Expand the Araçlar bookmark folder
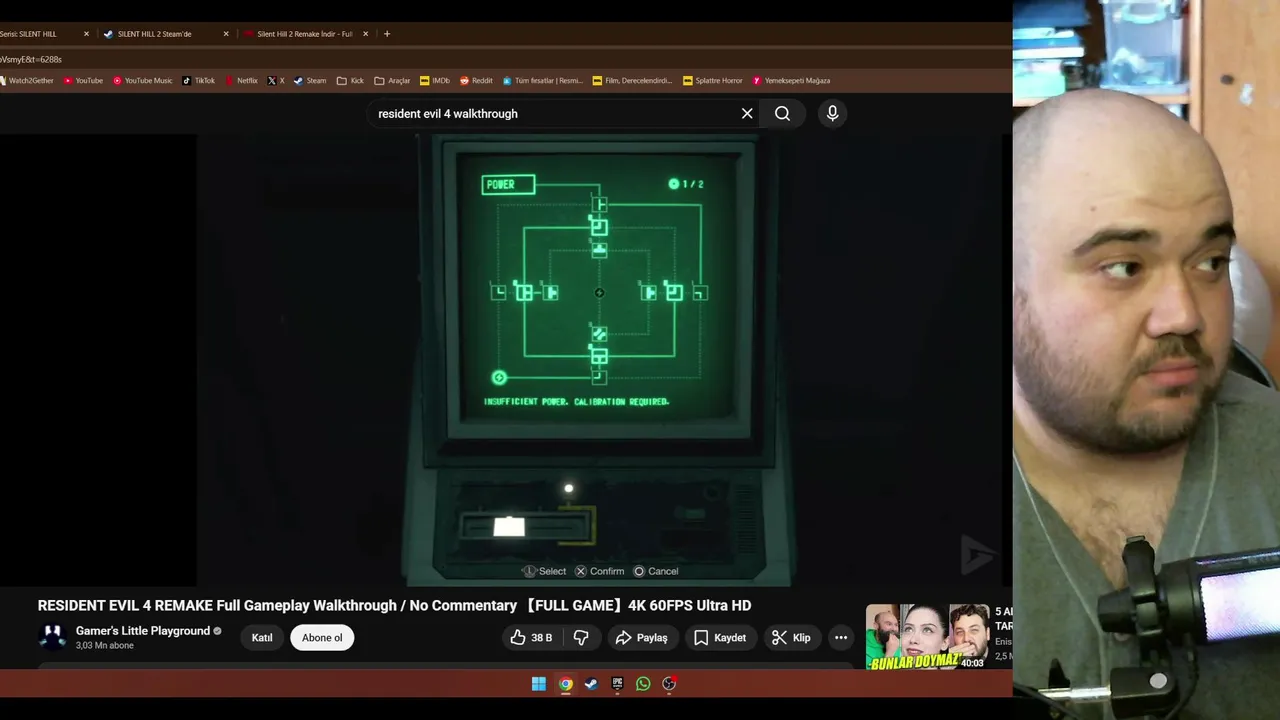1280x720 pixels. coord(392,80)
